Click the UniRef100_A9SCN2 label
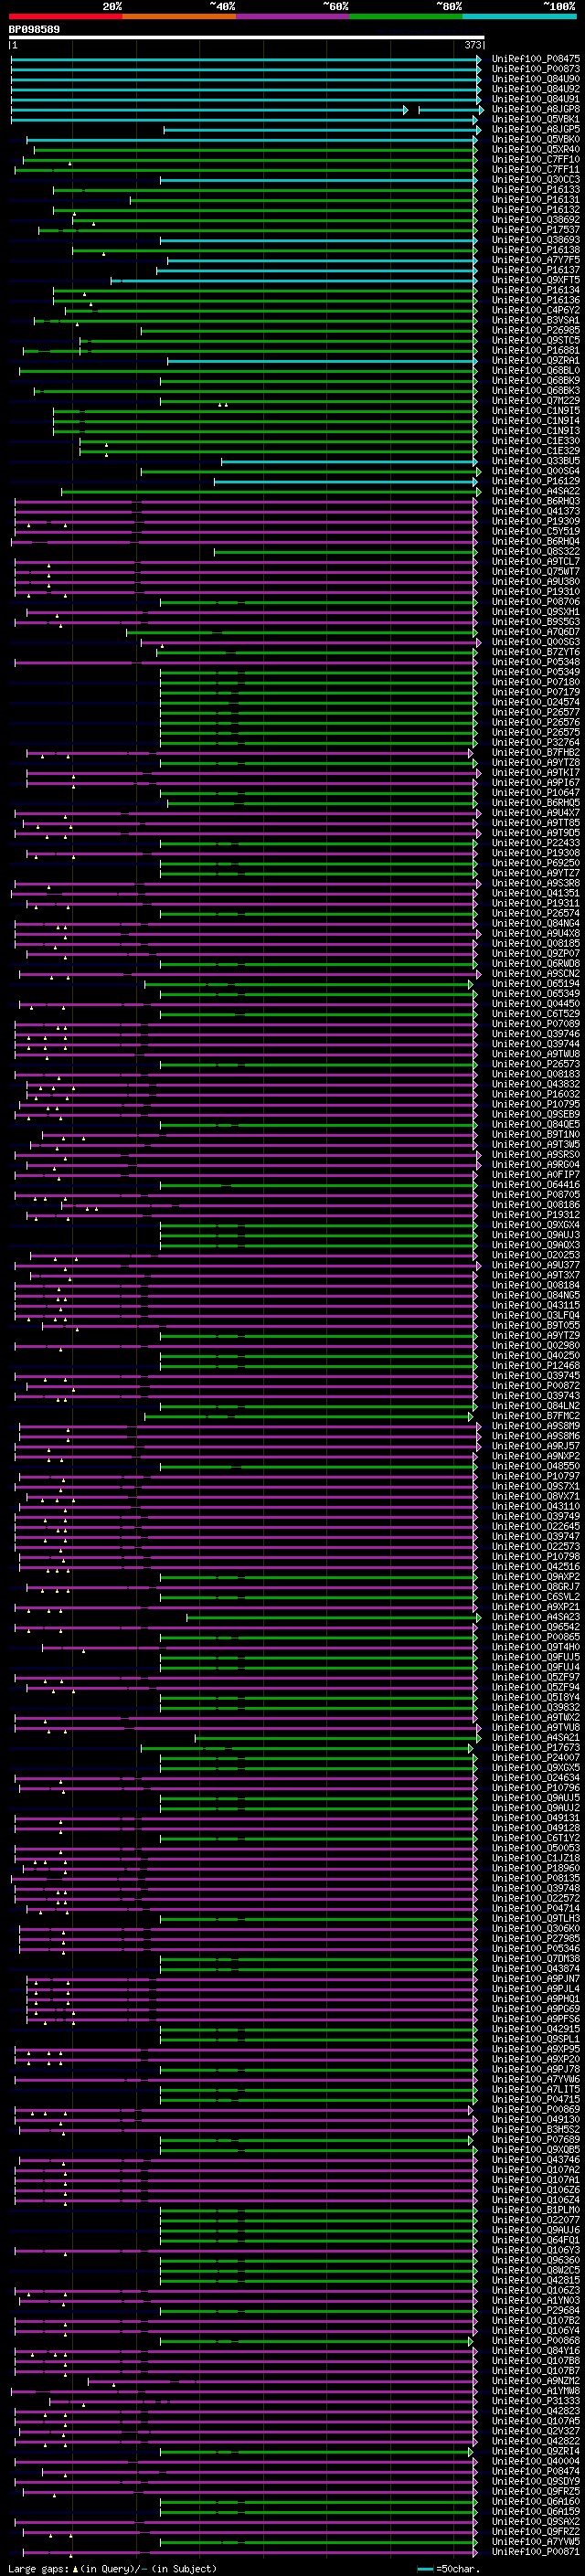The image size is (585, 2576). coord(536,973)
